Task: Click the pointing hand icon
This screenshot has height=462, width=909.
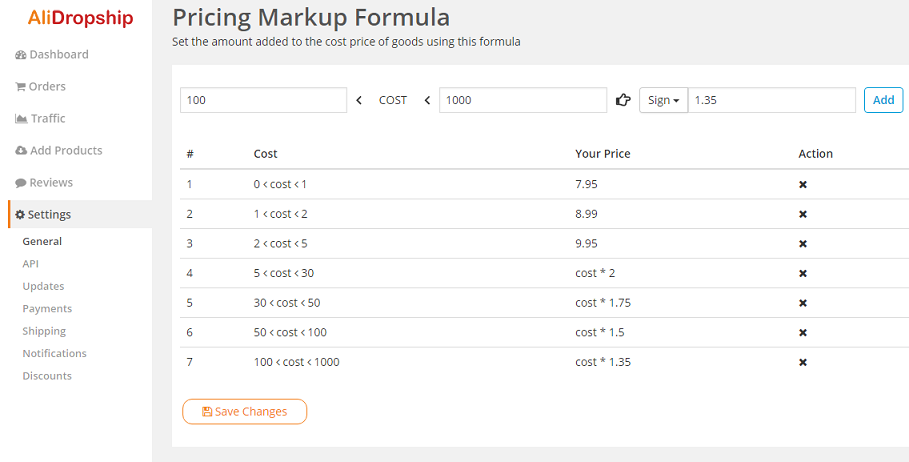Action: click(x=623, y=100)
